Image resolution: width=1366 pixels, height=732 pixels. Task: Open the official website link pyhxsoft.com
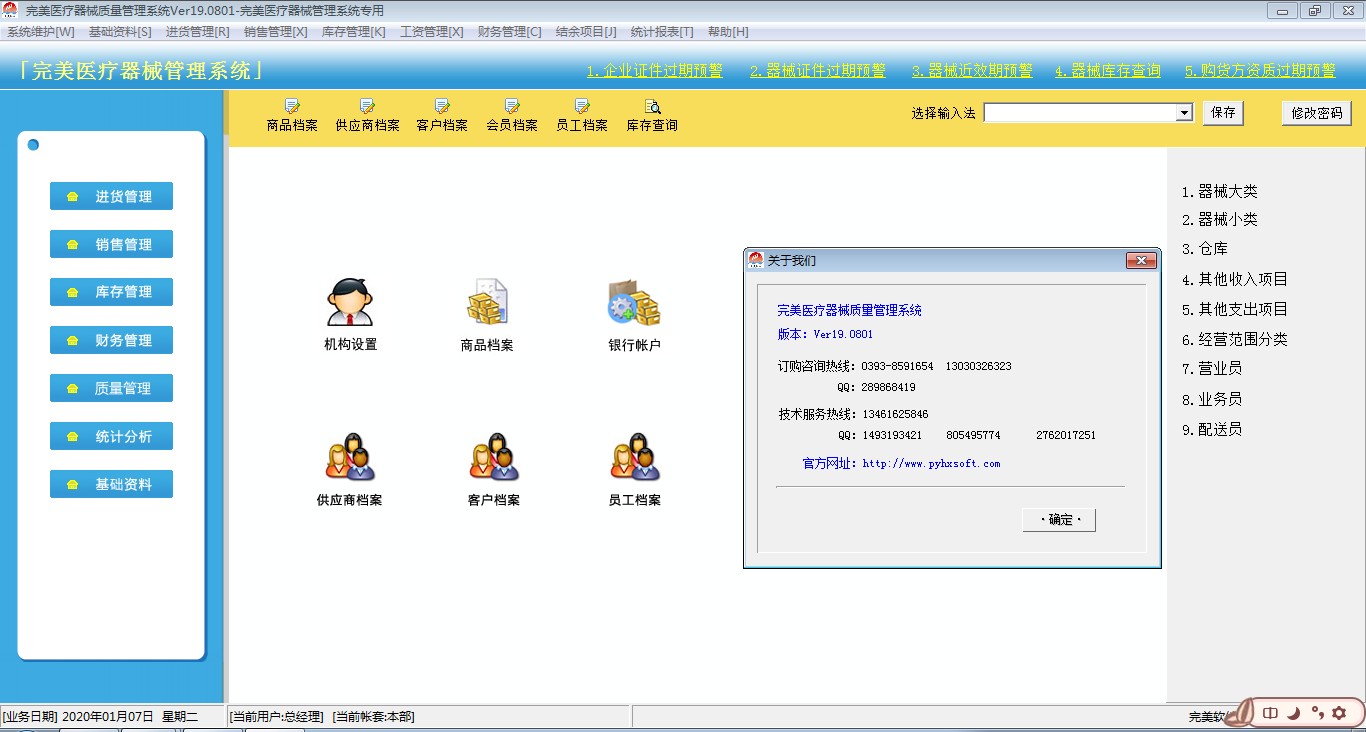pos(931,464)
